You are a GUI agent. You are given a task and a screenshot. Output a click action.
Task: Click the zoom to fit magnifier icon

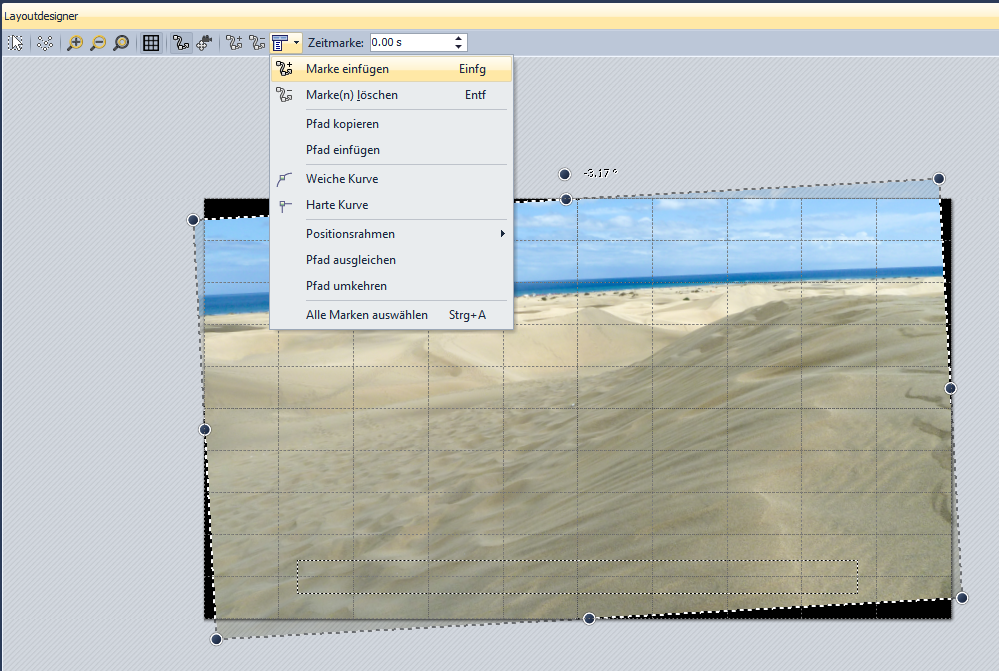(121, 43)
